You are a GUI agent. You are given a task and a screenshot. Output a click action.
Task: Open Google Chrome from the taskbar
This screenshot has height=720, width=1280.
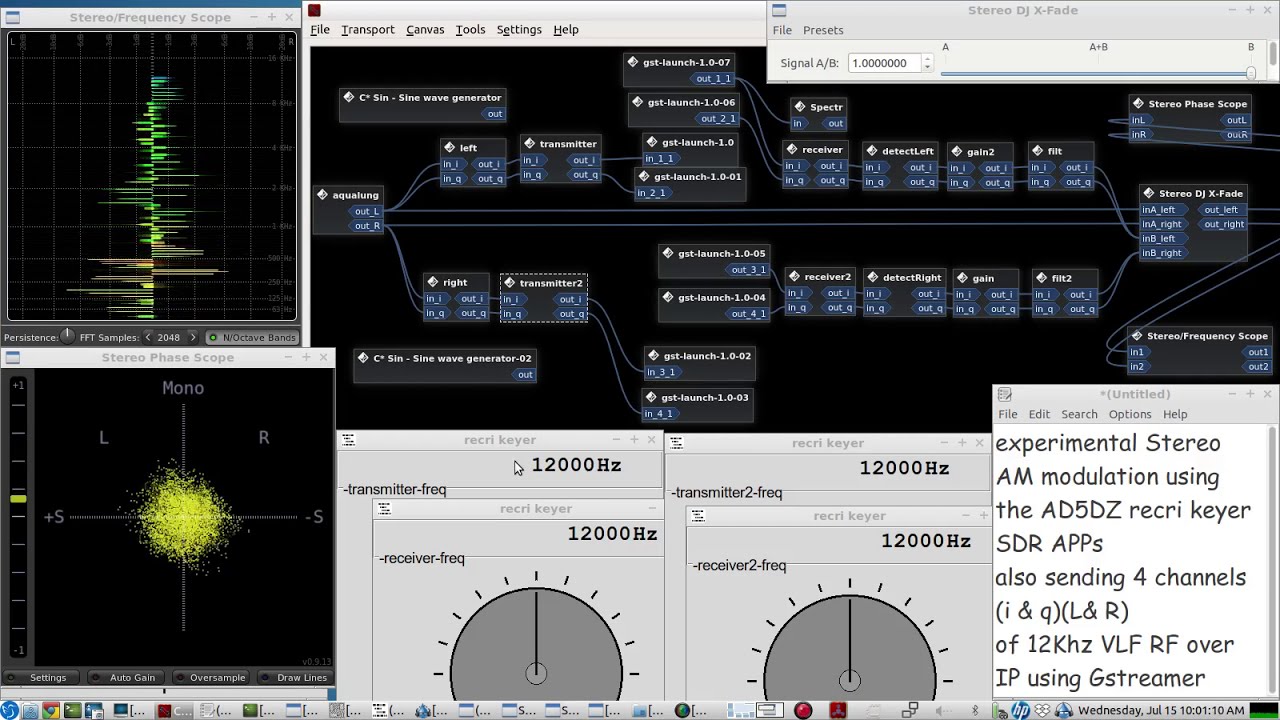[50, 711]
